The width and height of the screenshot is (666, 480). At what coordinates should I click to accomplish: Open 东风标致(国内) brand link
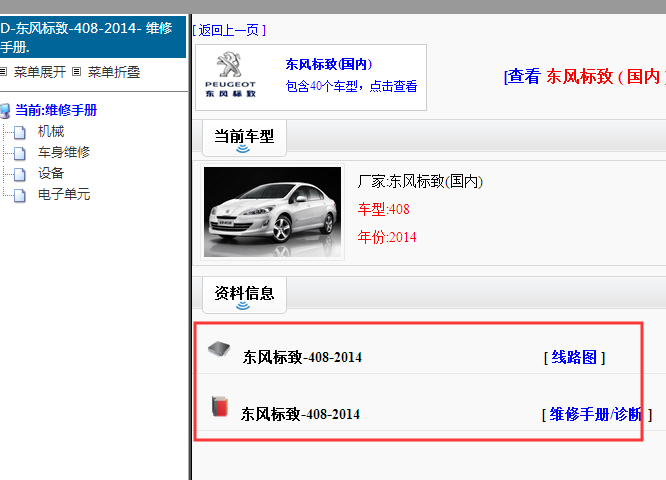point(329,64)
